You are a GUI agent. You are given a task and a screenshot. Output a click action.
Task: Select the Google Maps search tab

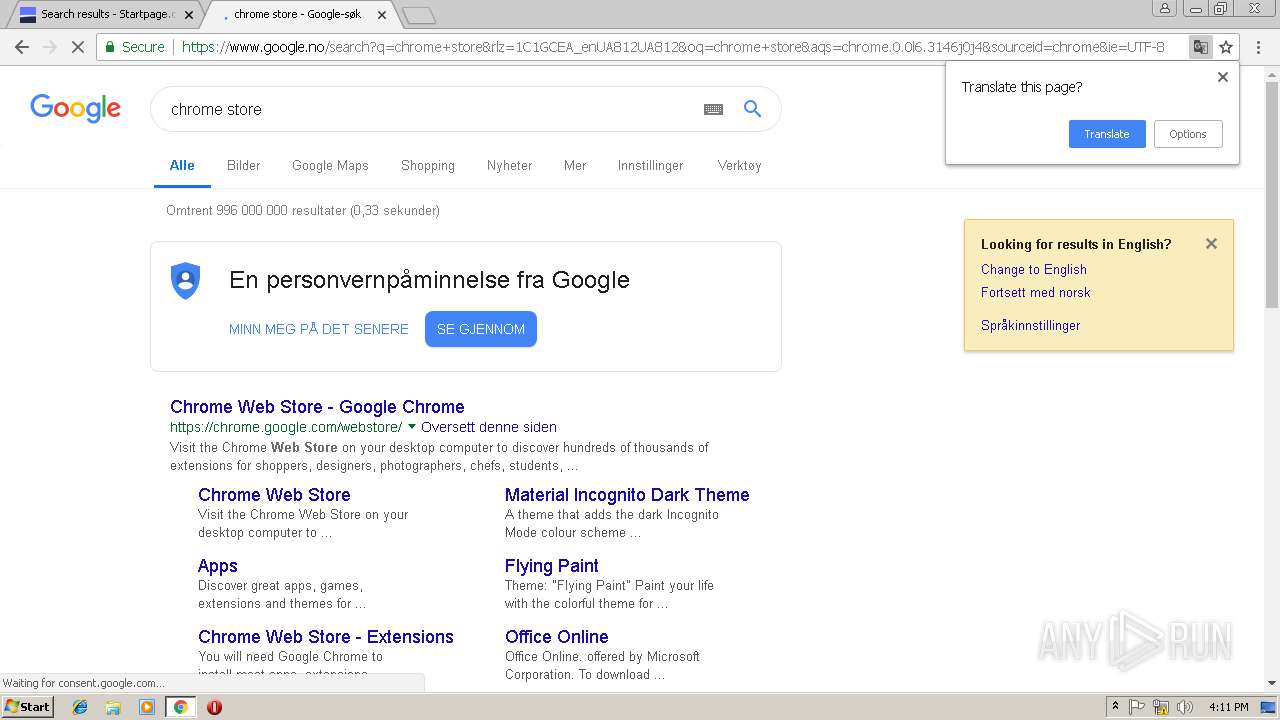pos(330,166)
